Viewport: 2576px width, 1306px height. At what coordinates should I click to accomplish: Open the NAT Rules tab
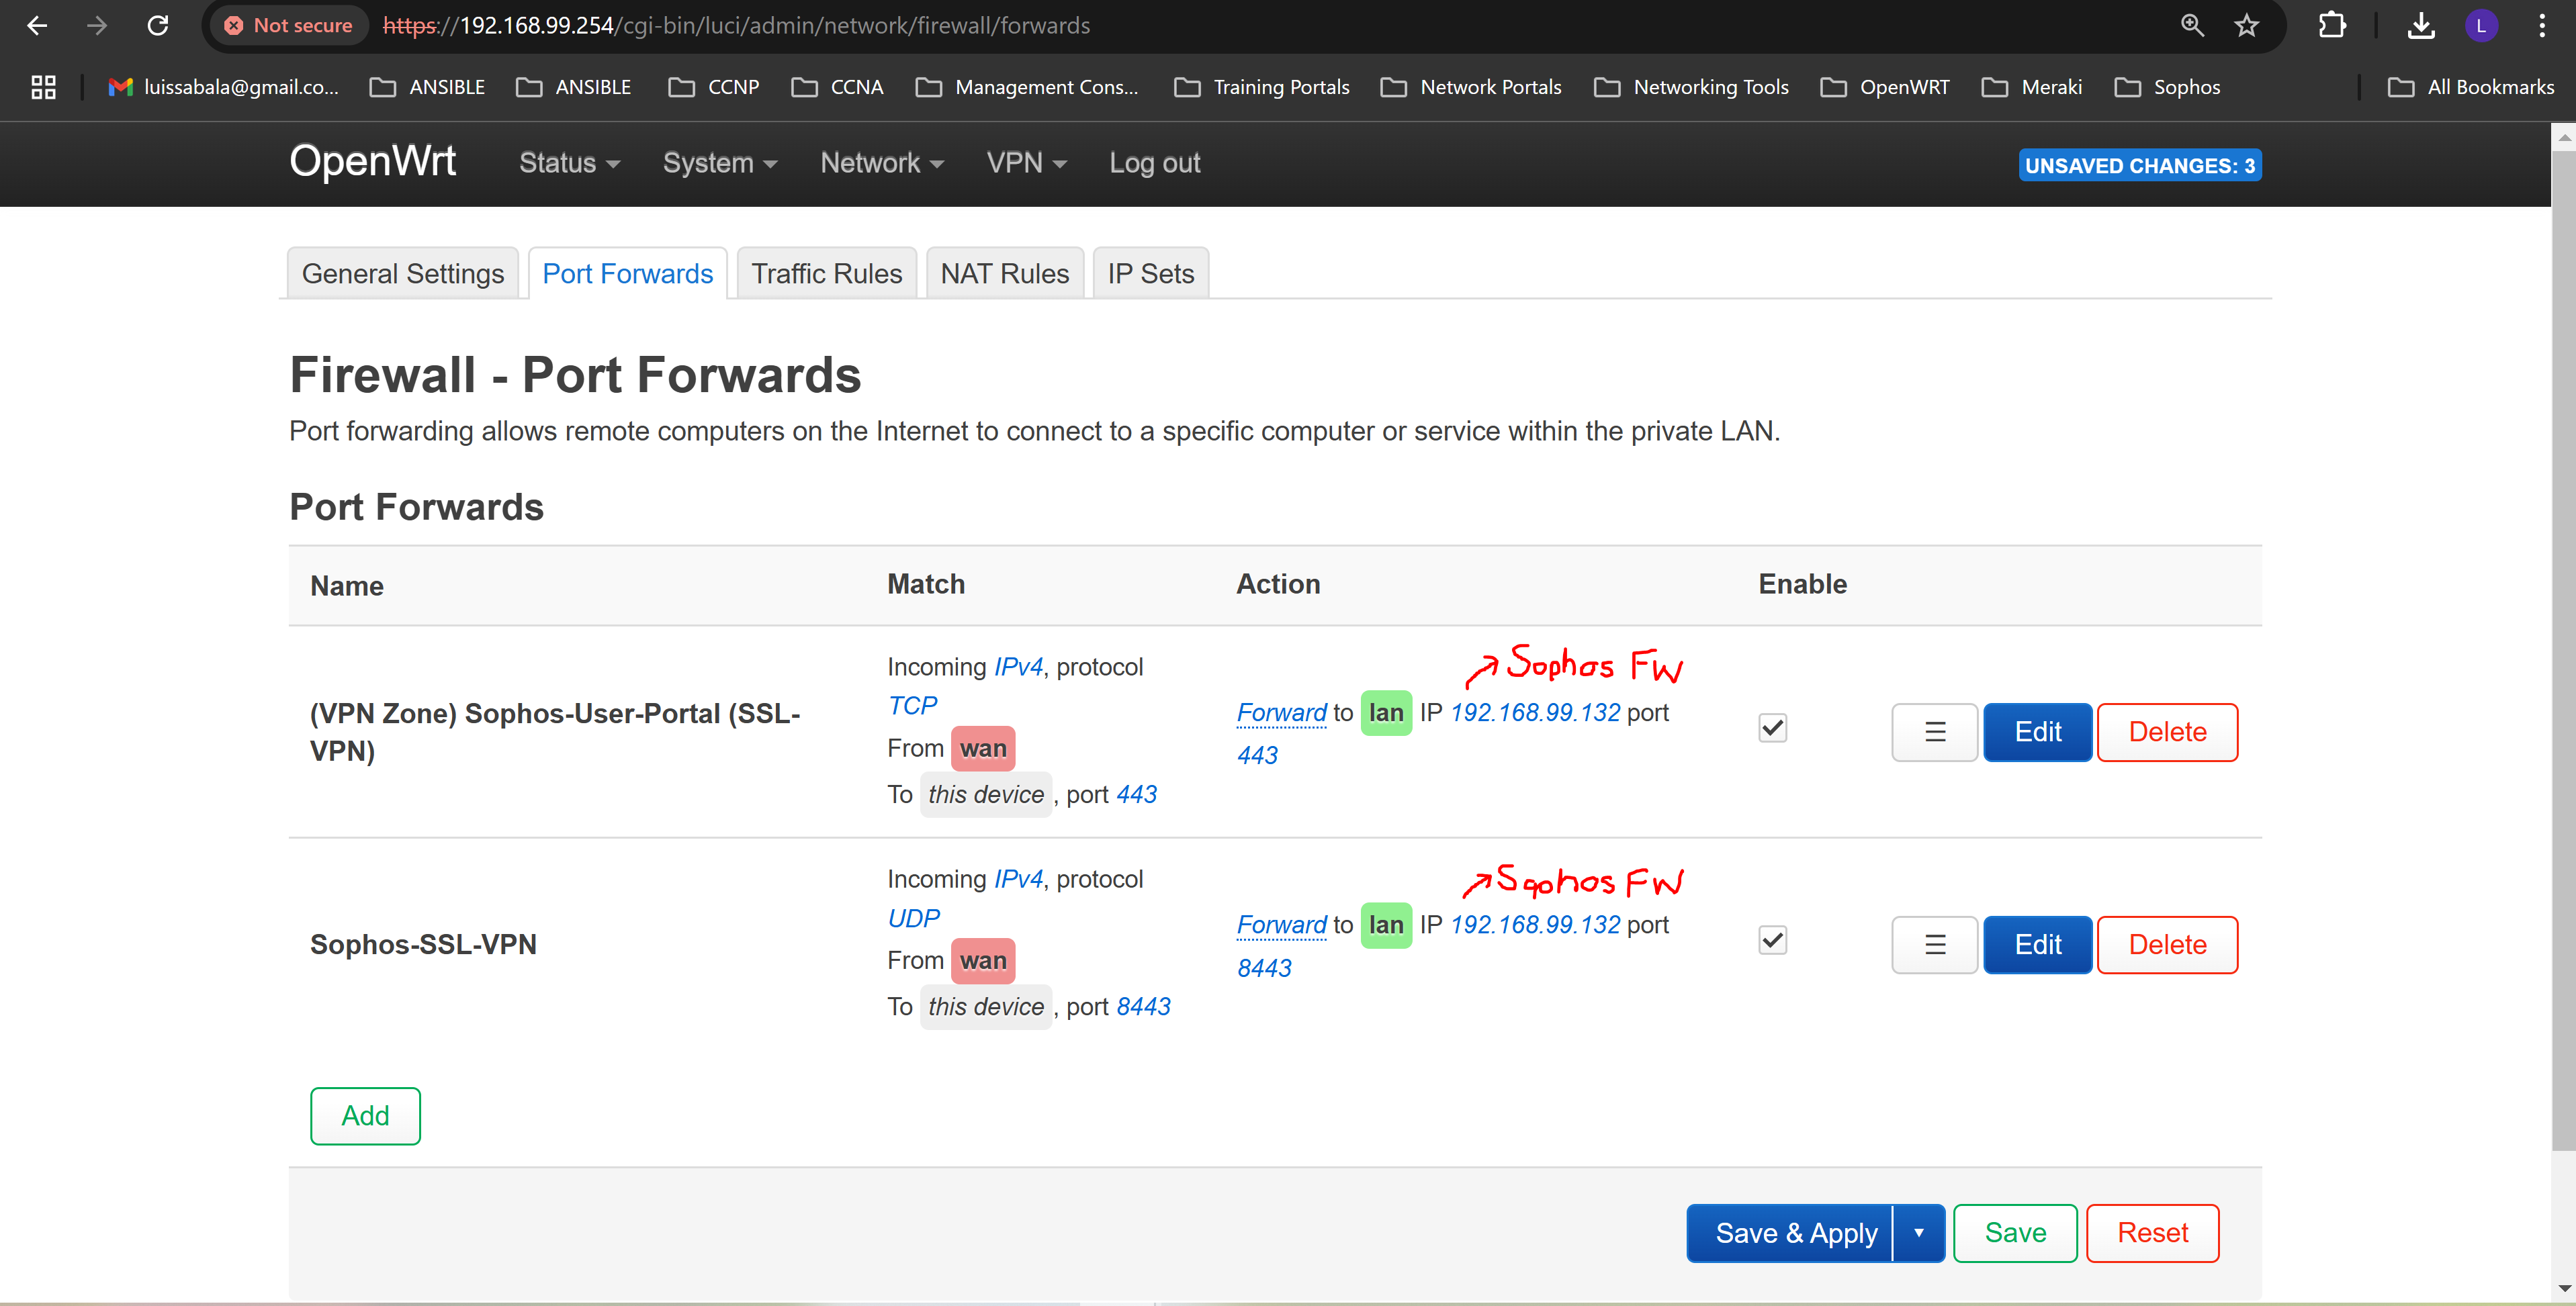point(1004,274)
